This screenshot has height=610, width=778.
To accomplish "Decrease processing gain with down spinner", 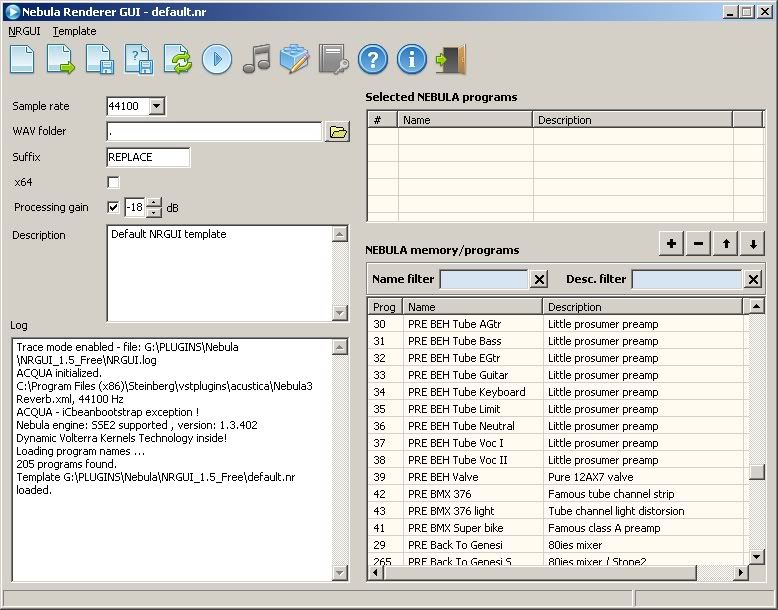I will (x=154, y=212).
